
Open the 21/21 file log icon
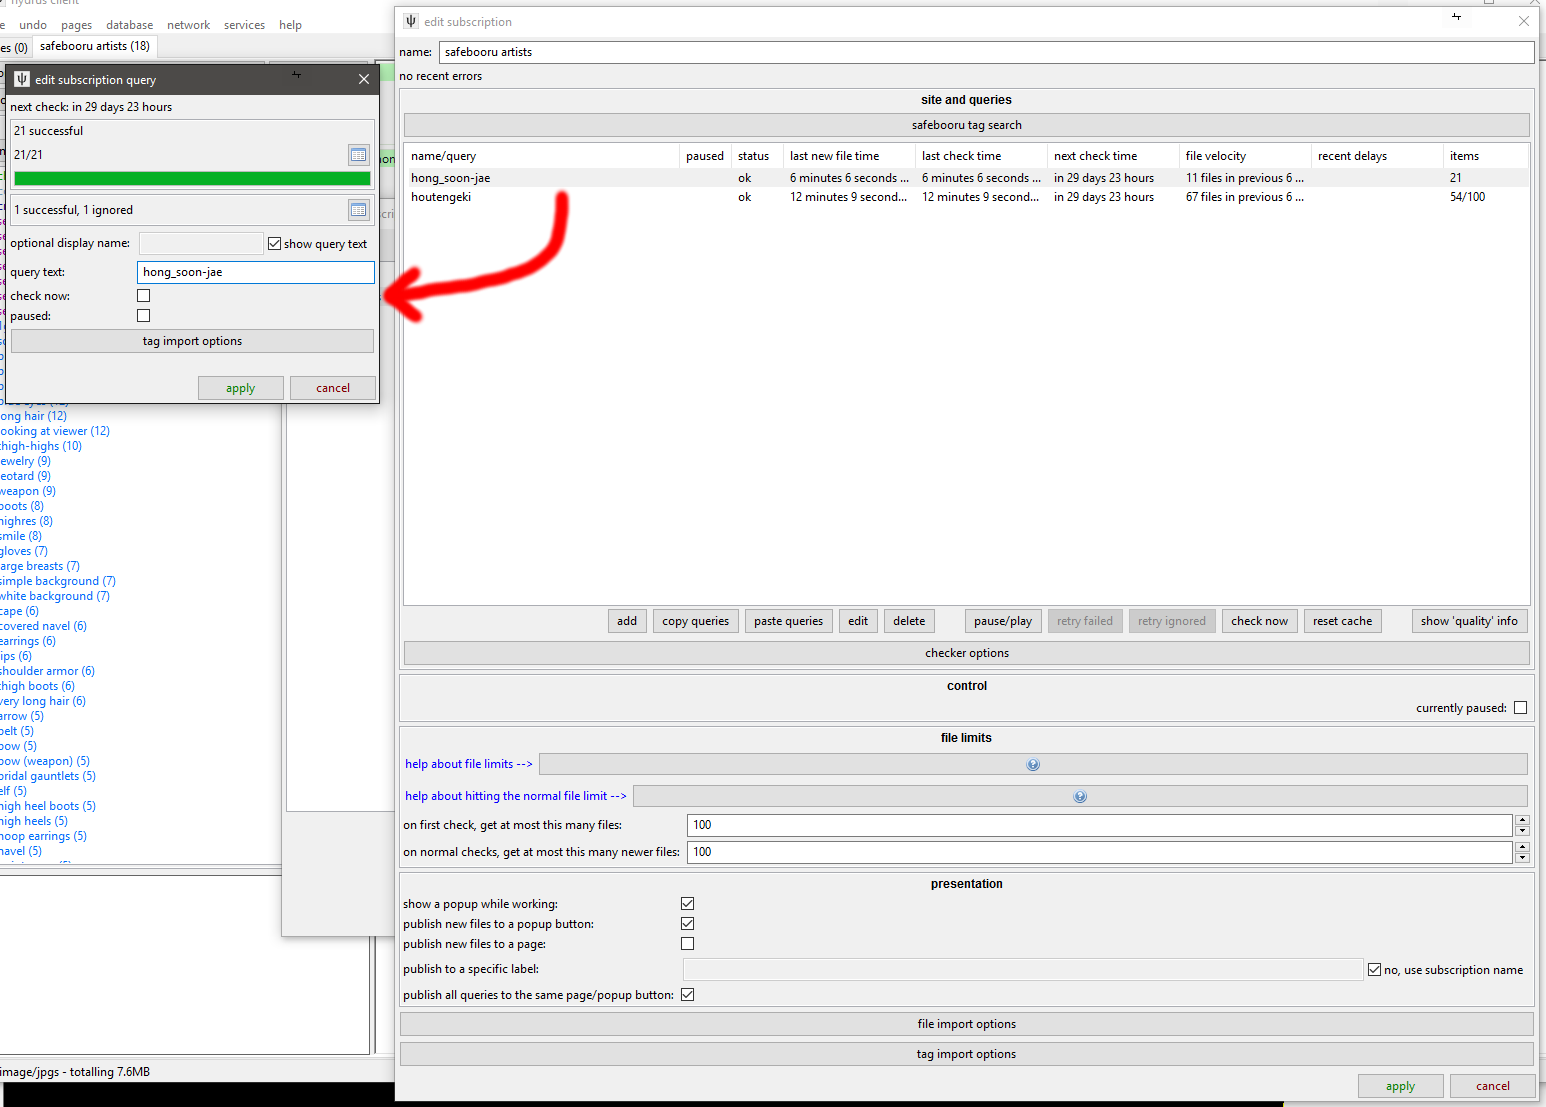(359, 155)
